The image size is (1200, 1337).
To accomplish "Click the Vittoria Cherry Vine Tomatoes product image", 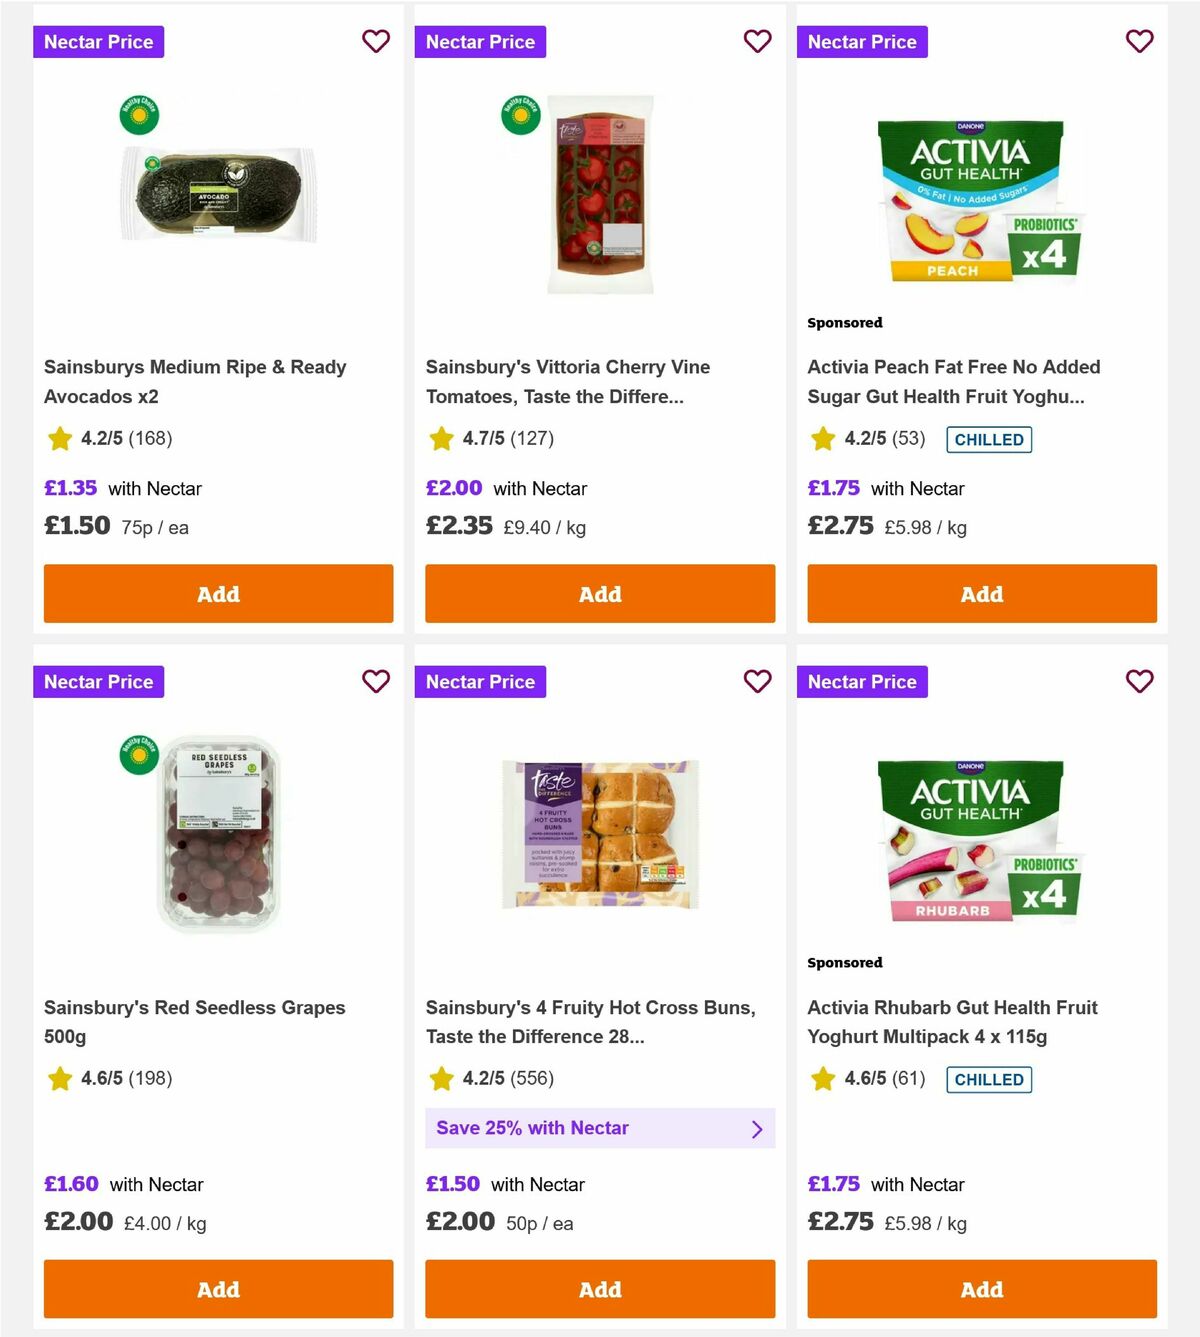I will (x=600, y=195).
